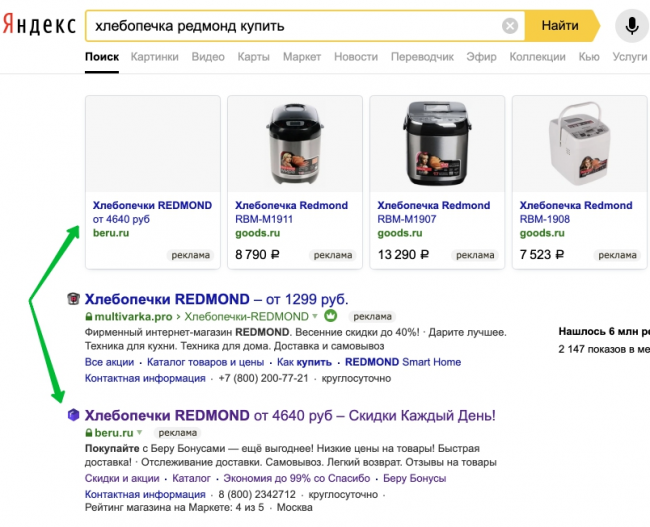
Task: Click the purple beru.ru favicon icon
Action: (x=73, y=415)
